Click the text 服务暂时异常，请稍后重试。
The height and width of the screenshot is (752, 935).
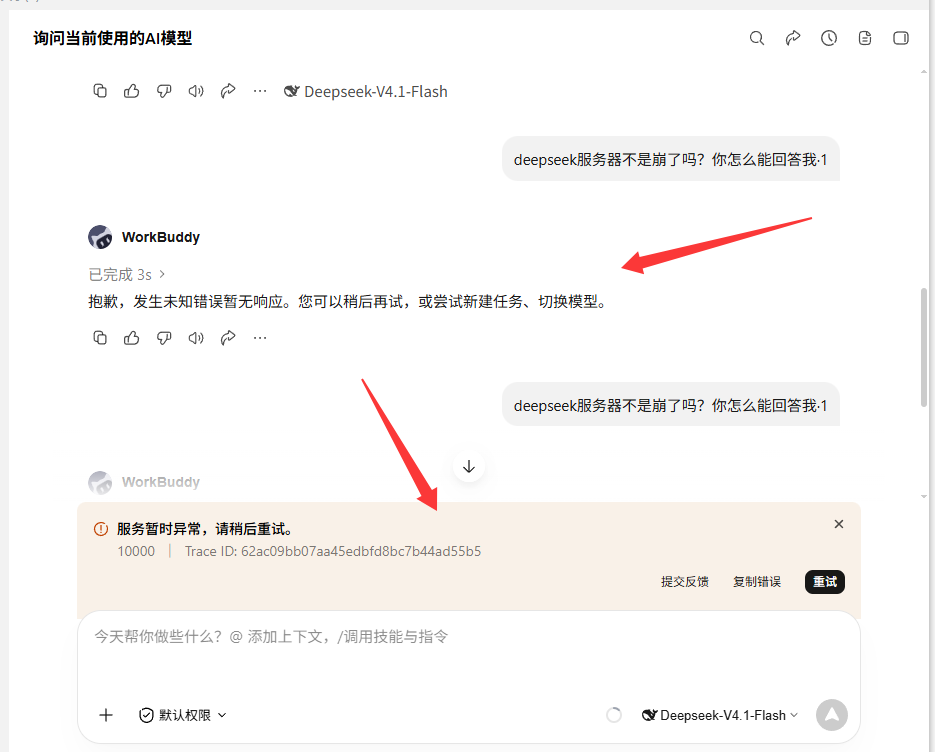click(205, 529)
